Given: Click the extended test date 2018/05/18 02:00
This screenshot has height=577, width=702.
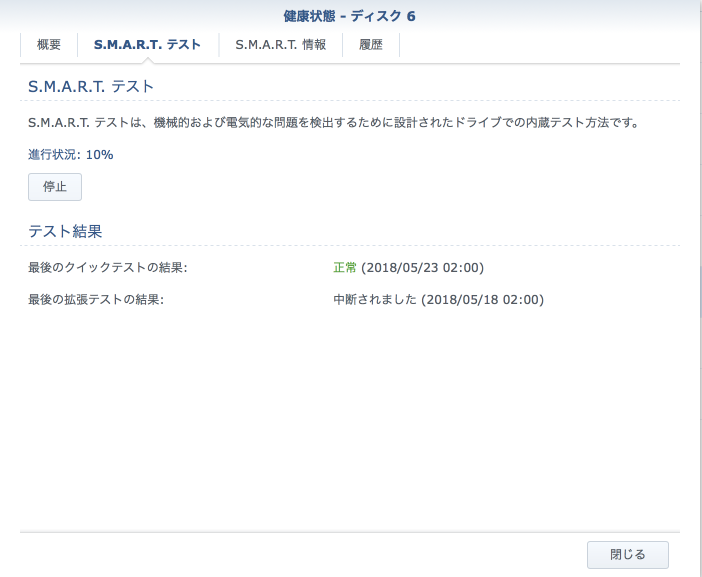Looking at the screenshot, I should click(482, 300).
